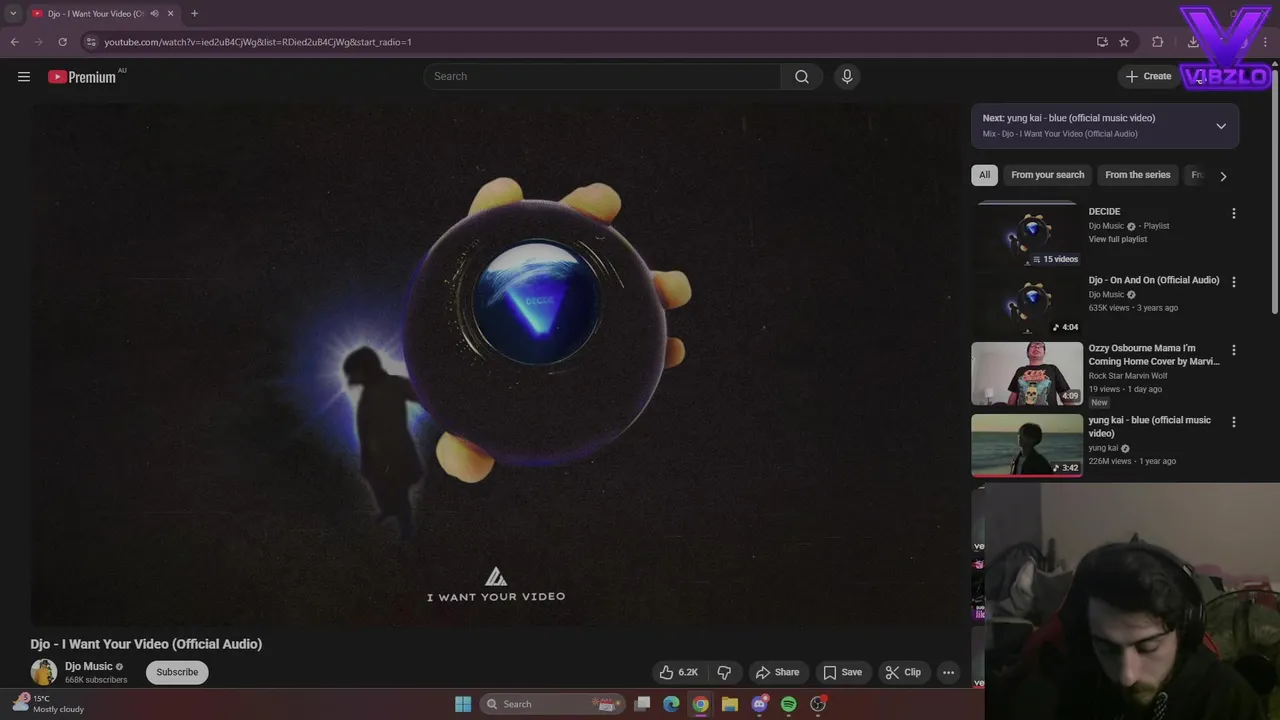This screenshot has height=720, width=1280.
Task: Open OBS Studio from taskbar
Action: coord(818,704)
